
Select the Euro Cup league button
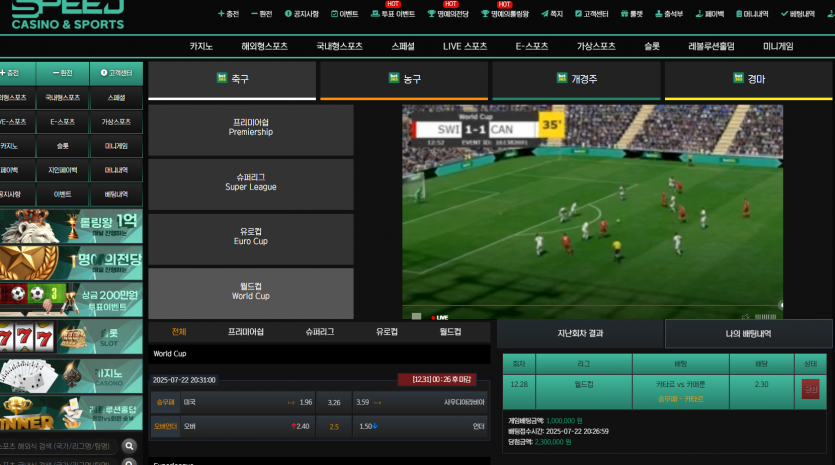[x=251, y=239]
